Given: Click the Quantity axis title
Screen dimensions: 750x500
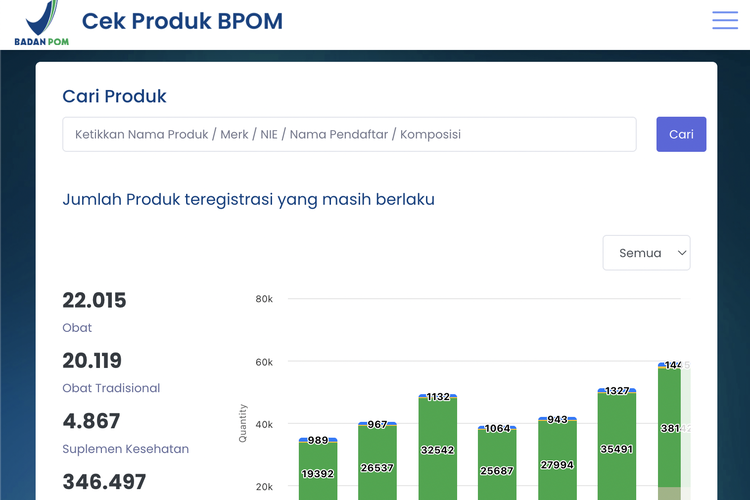Looking at the screenshot, I should (243, 423).
